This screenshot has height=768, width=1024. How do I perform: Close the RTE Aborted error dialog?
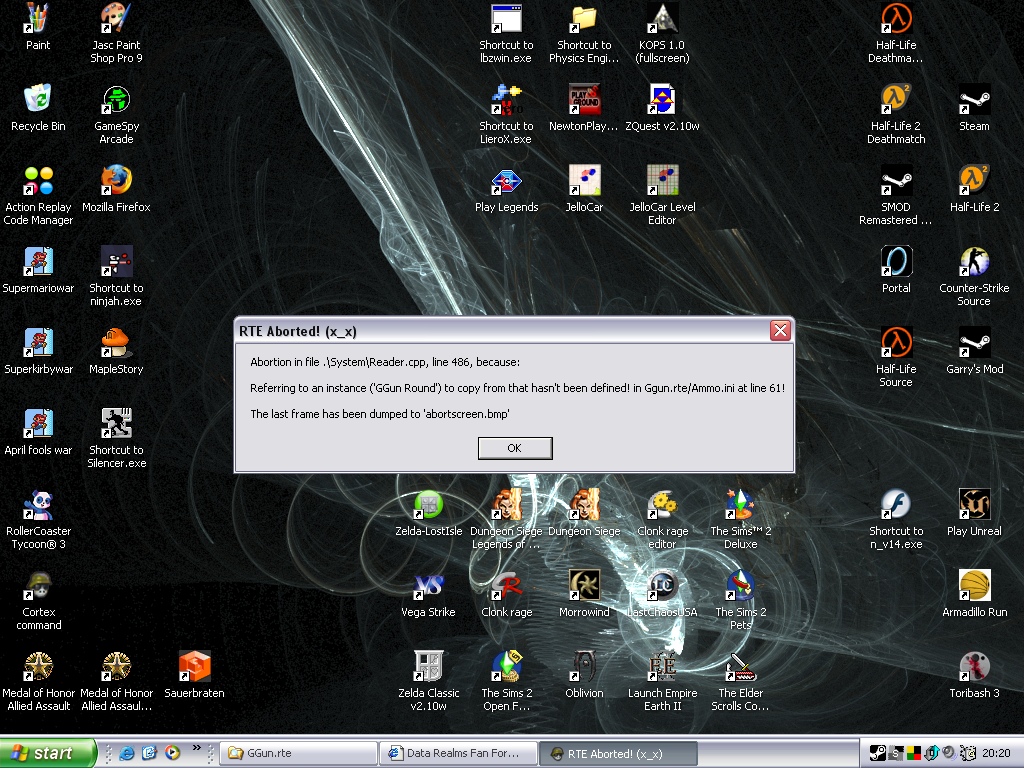(x=781, y=331)
